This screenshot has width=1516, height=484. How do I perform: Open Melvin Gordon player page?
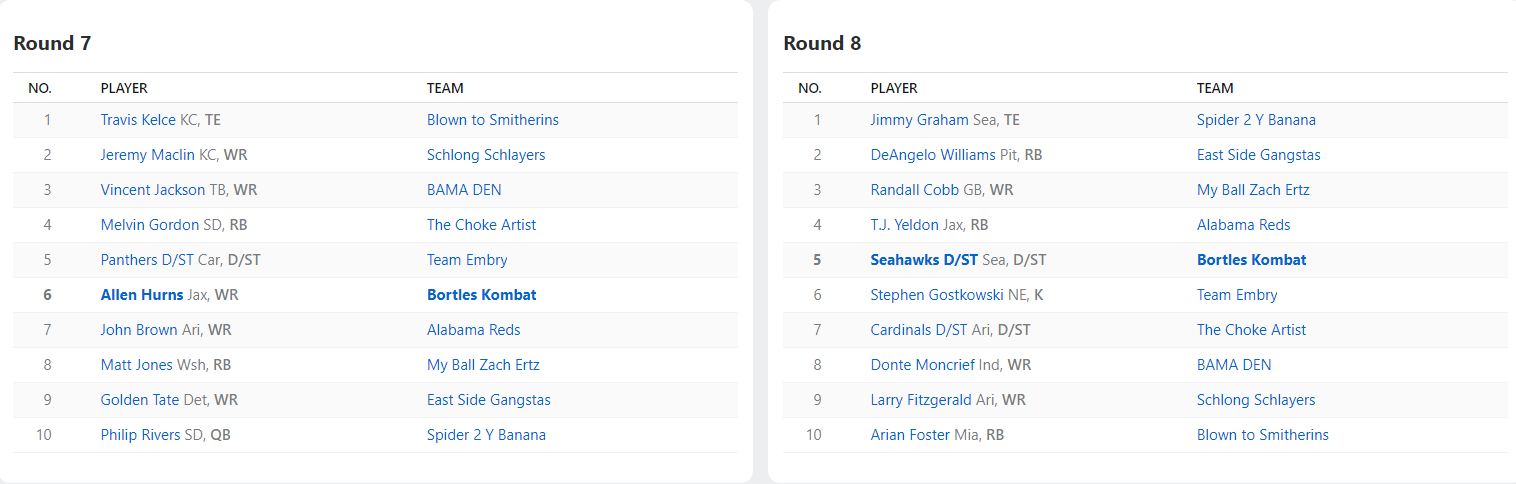pyautogui.click(x=149, y=225)
